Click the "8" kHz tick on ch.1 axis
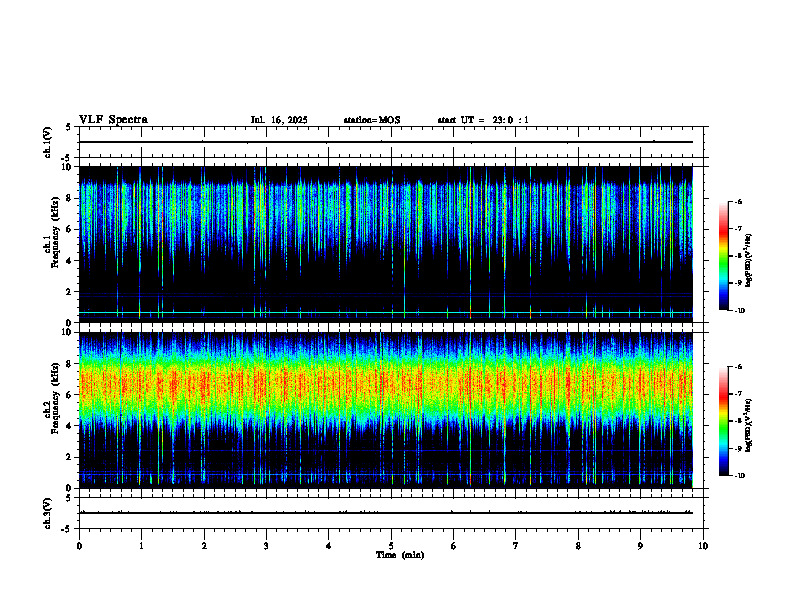 70,198
